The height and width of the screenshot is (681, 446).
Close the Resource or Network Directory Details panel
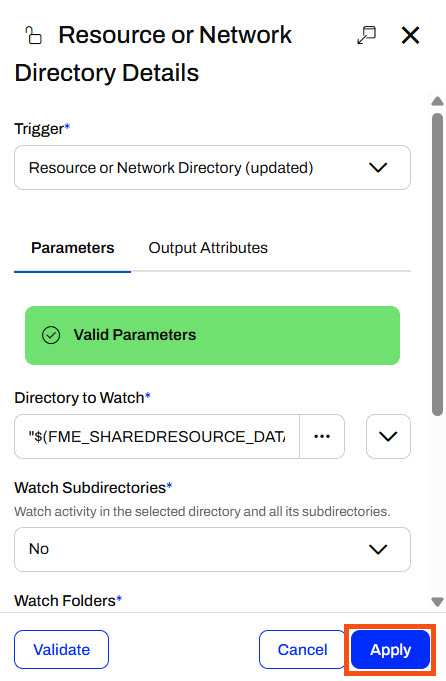pos(410,35)
